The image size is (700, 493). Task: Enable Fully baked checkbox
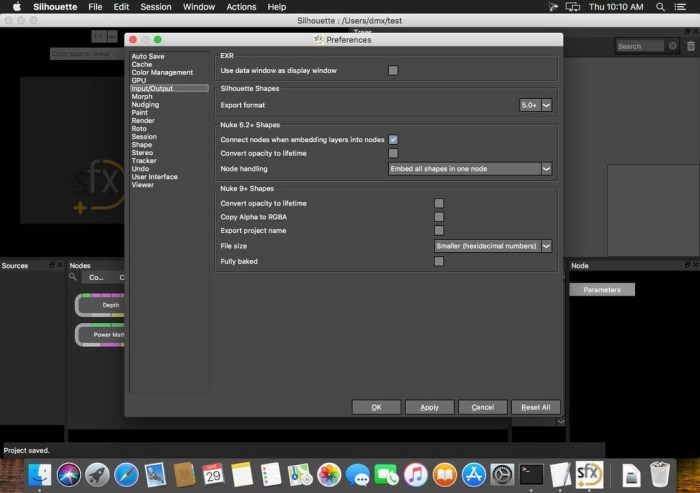coord(439,261)
